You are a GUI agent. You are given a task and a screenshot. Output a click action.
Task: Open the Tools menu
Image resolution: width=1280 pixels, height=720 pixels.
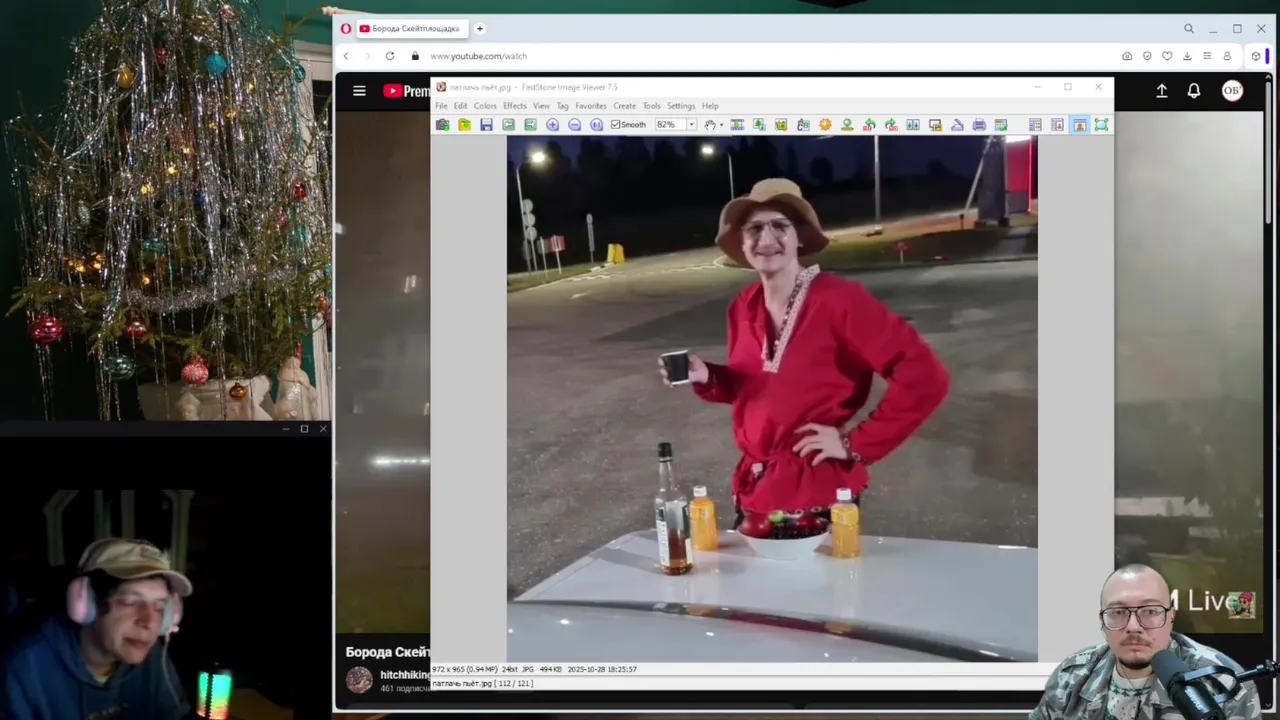pyautogui.click(x=651, y=106)
